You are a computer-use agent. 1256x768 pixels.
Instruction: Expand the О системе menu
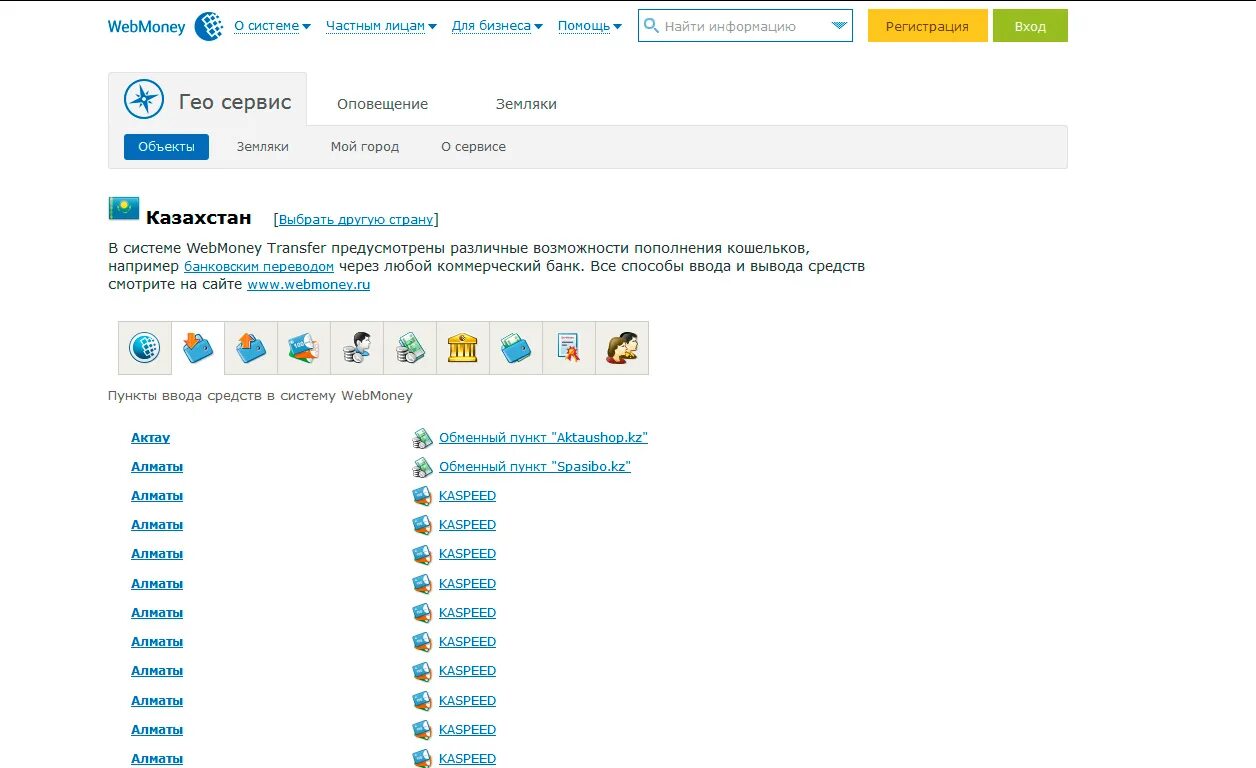tap(272, 26)
